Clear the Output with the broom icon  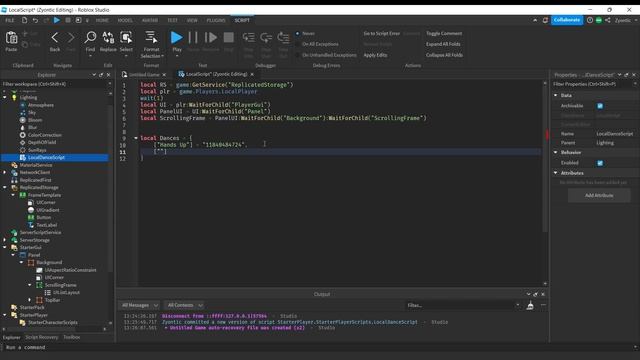pos(530,305)
